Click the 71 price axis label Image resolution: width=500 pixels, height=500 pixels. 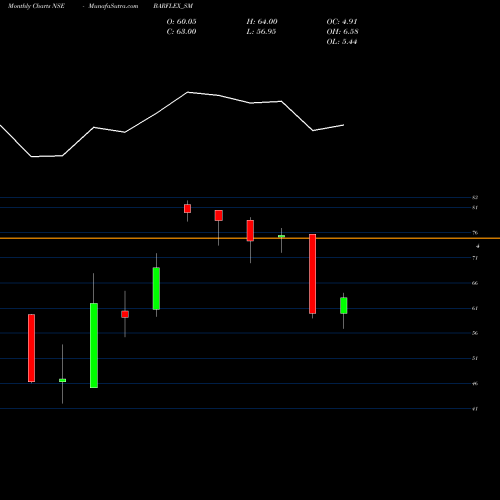click(x=475, y=258)
